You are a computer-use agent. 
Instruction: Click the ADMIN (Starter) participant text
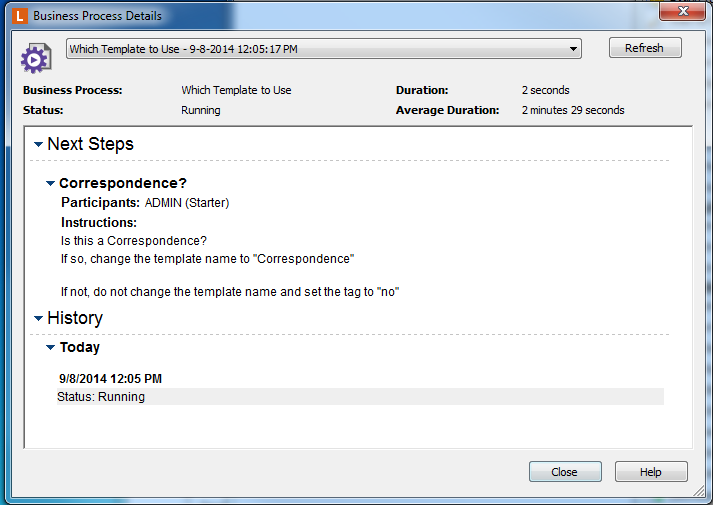(187, 203)
